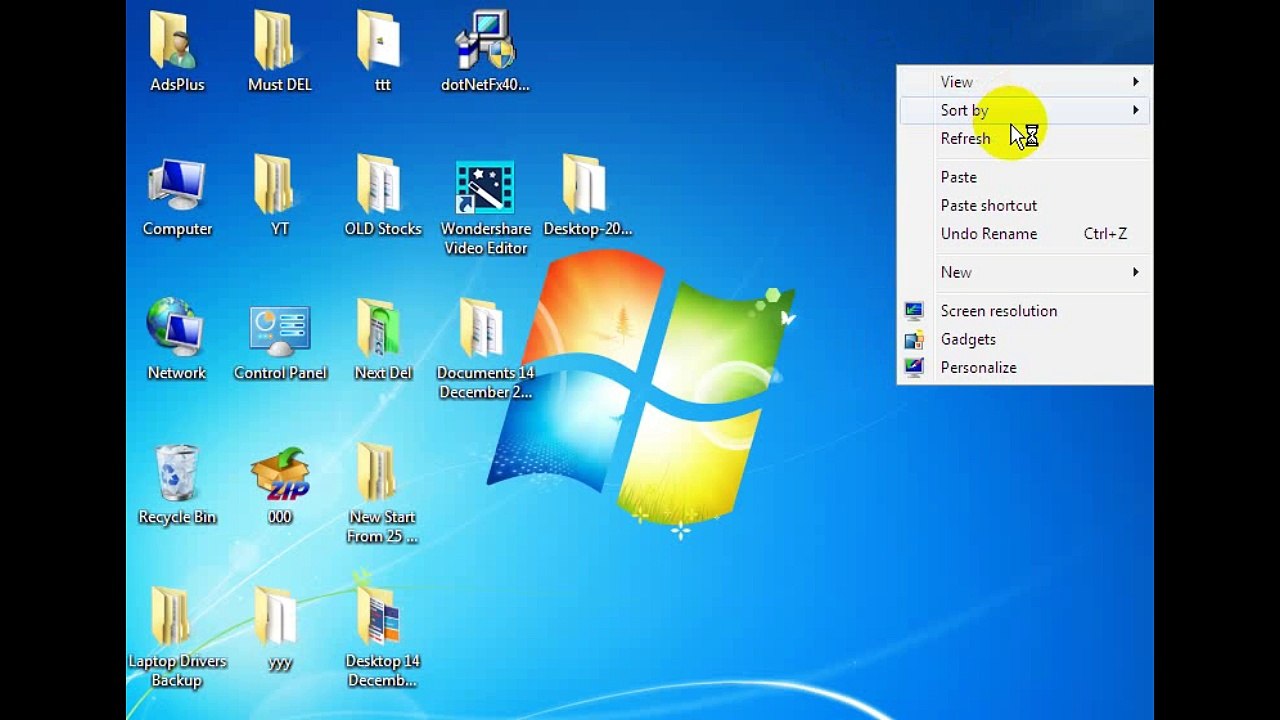
Task: Open the Sort by submenu
Action: (1025, 110)
